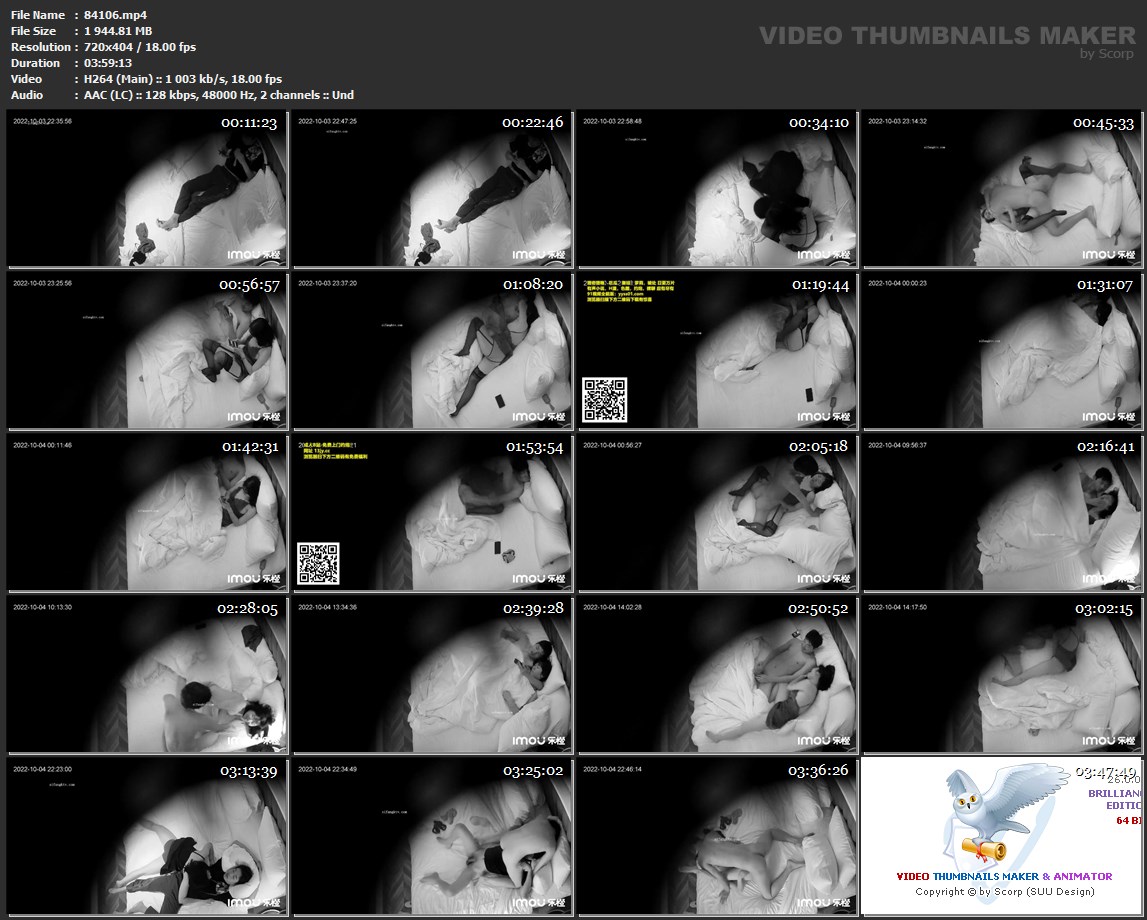This screenshot has width=1147, height=920.
Task: Select the thumbnail stamped 02:05:18
Action: coord(717,512)
